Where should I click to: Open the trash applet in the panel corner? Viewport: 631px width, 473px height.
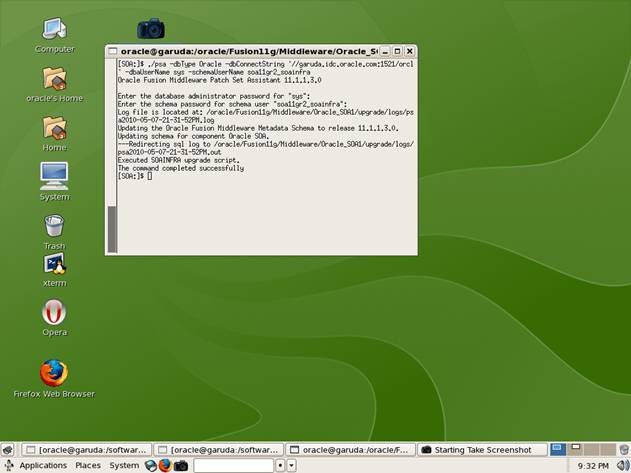624,450
